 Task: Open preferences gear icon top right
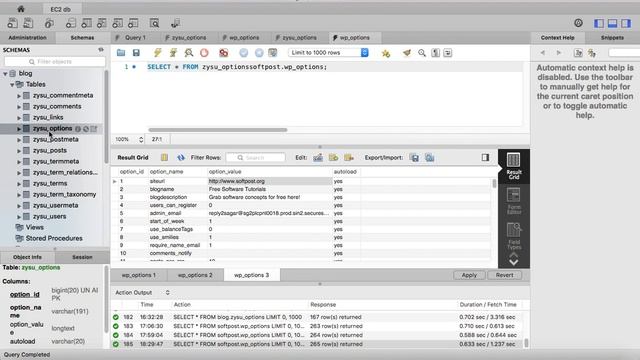578,23
